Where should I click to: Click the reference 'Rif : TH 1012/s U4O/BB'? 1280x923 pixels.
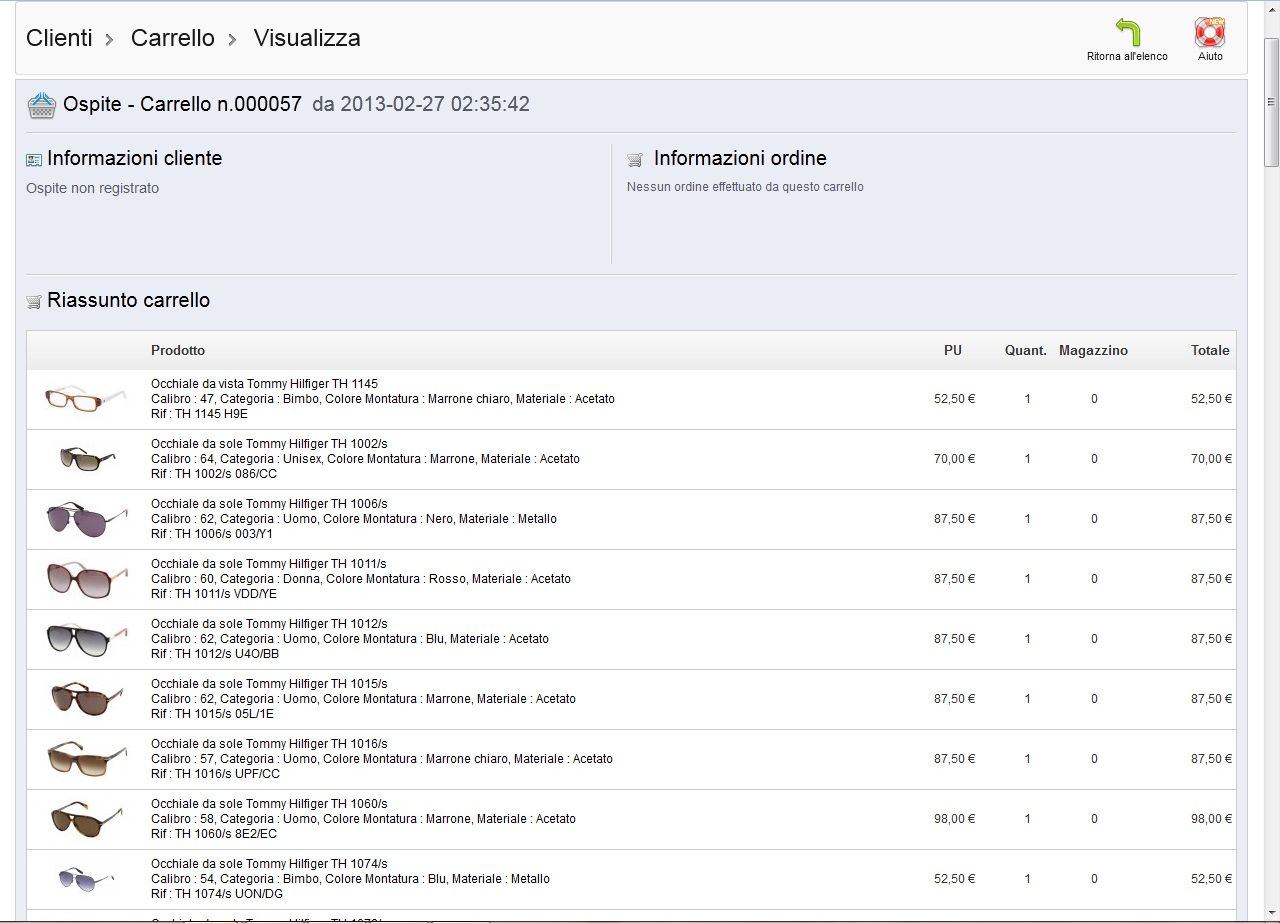pos(215,654)
